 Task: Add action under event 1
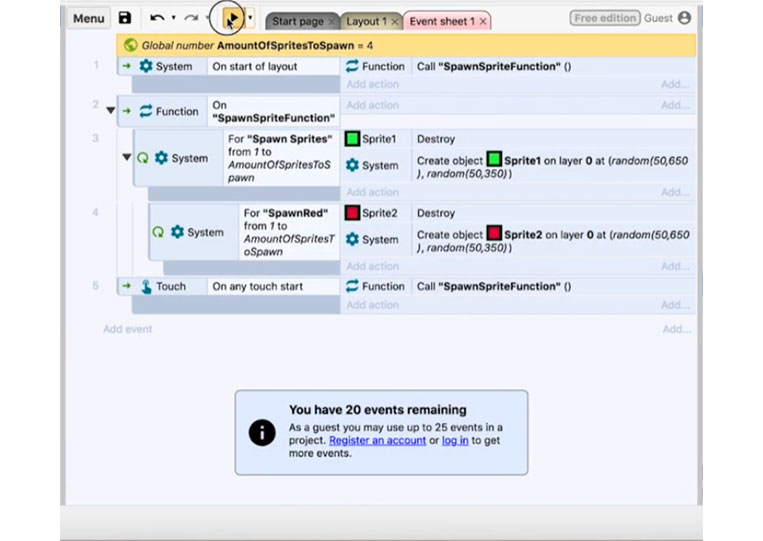(x=372, y=84)
